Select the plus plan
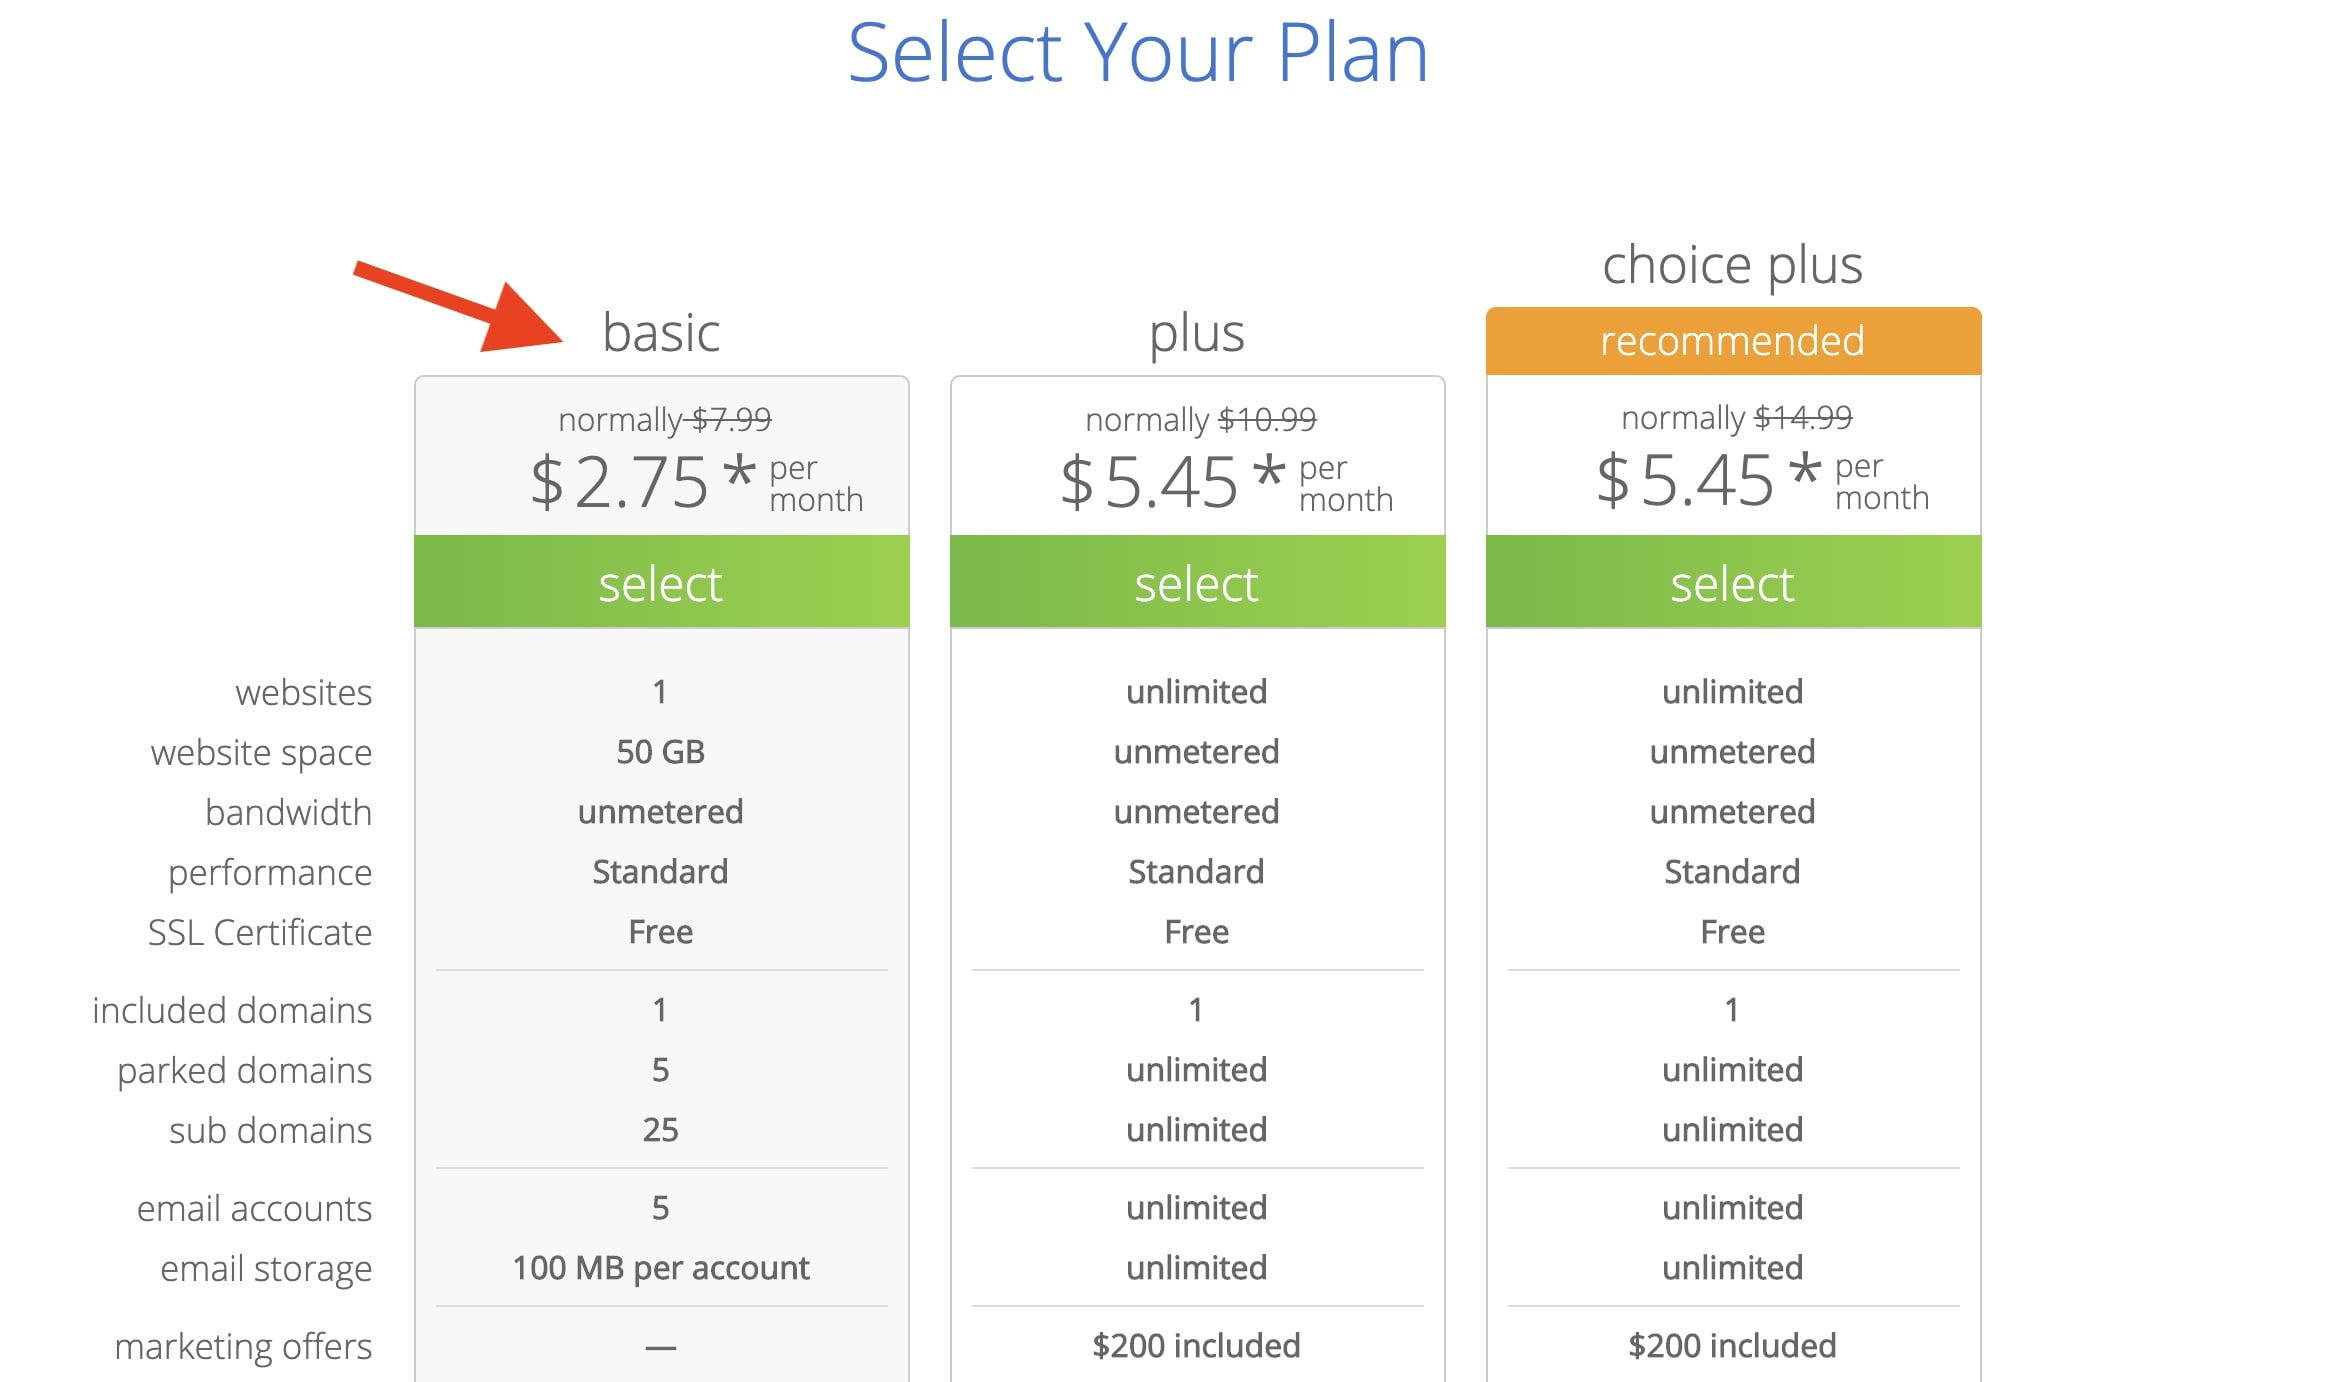Screen dimensions: 2346x1382 point(1197,582)
